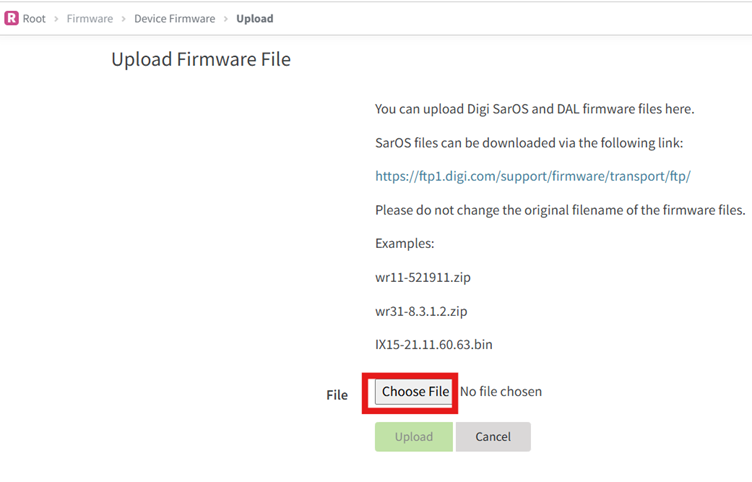Click the original filename warning text
This screenshot has width=752, height=482.
click(x=560, y=210)
